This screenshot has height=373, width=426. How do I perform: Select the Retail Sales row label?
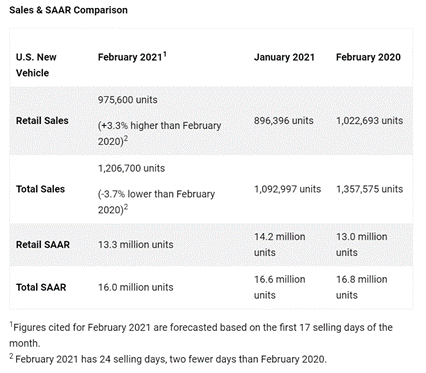[x=42, y=121]
